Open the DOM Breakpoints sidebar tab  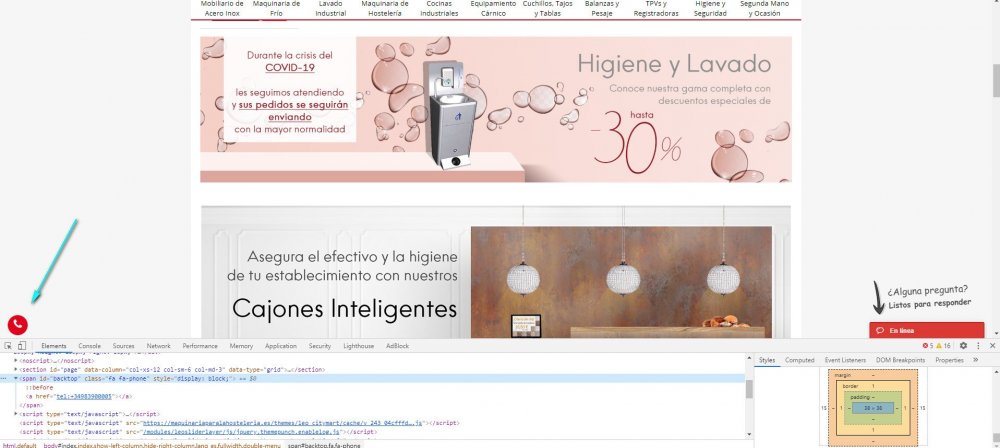(901, 360)
